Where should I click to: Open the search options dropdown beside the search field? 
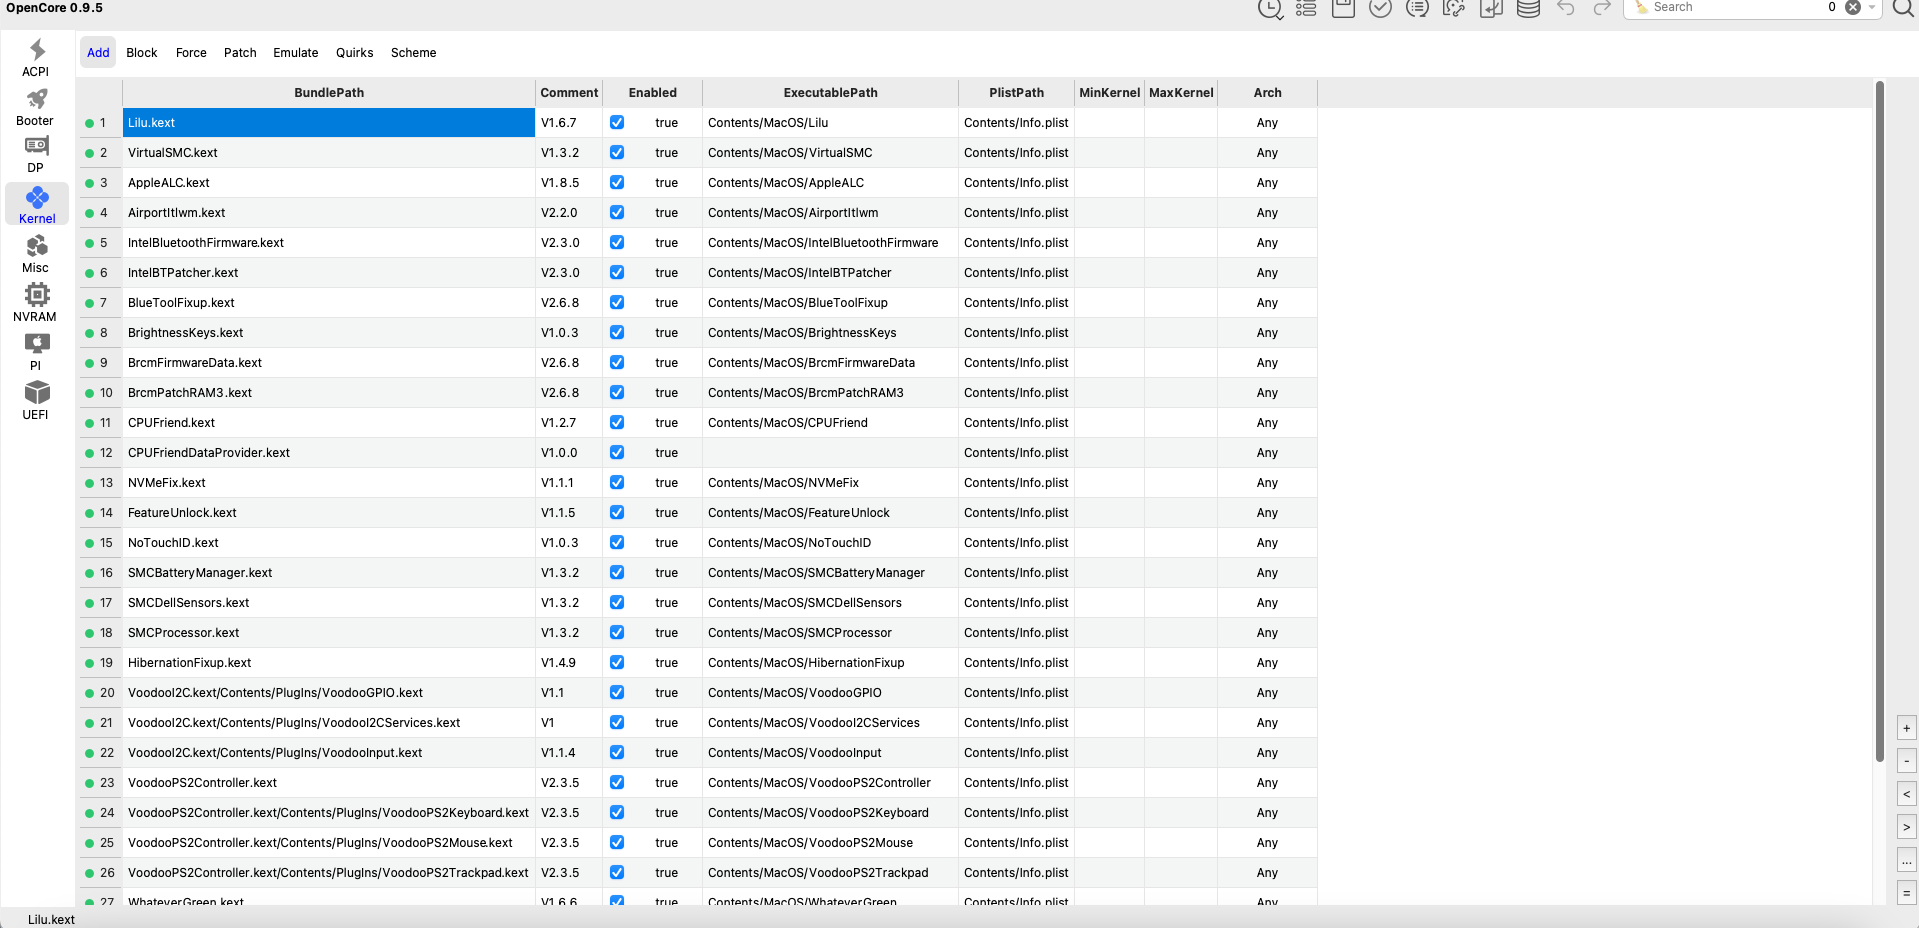click(x=1871, y=9)
